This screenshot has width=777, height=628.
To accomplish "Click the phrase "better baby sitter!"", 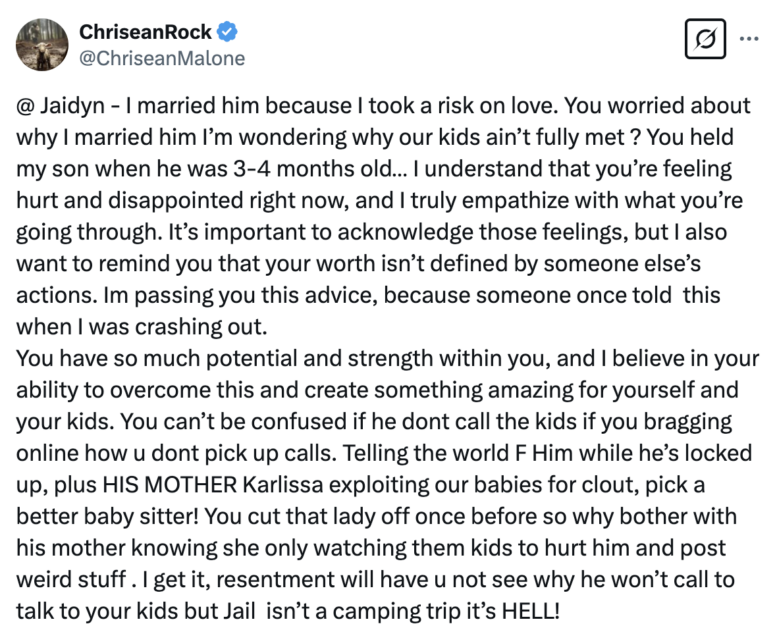I will [x=108, y=516].
